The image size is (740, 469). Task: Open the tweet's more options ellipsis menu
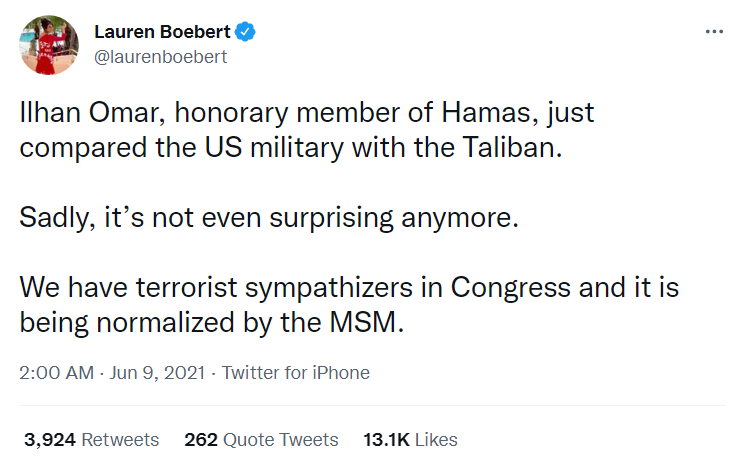(x=713, y=31)
